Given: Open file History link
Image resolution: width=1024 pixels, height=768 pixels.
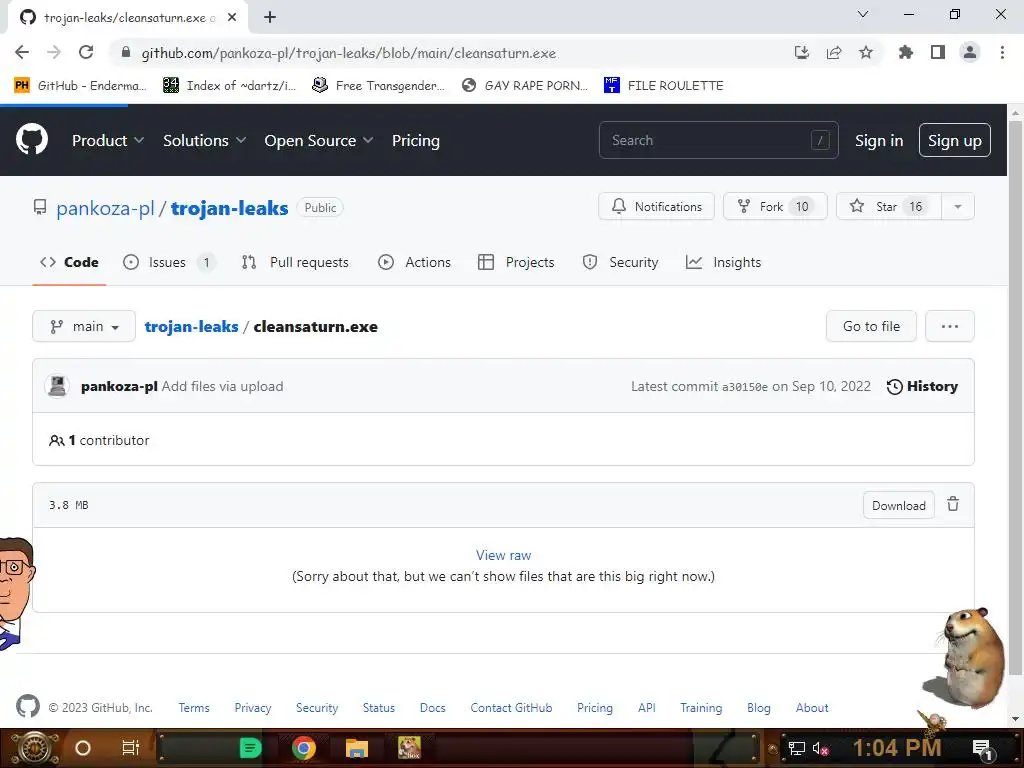Looking at the screenshot, I should (x=922, y=386).
